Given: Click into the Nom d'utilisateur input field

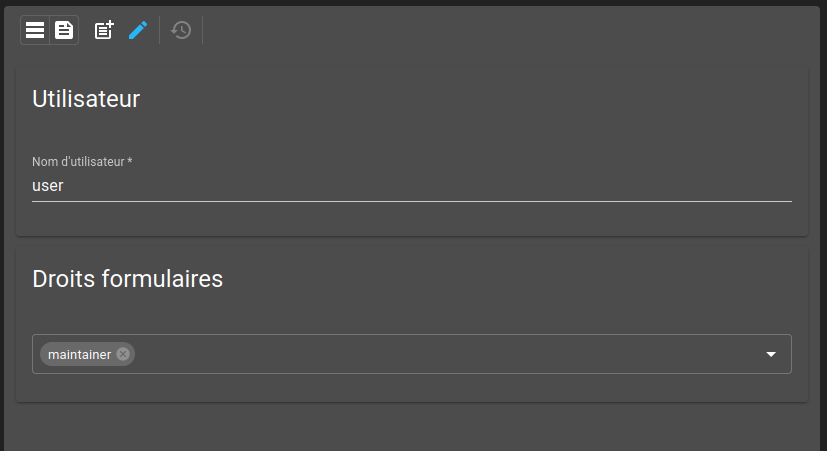Looking at the screenshot, I should [x=412, y=186].
